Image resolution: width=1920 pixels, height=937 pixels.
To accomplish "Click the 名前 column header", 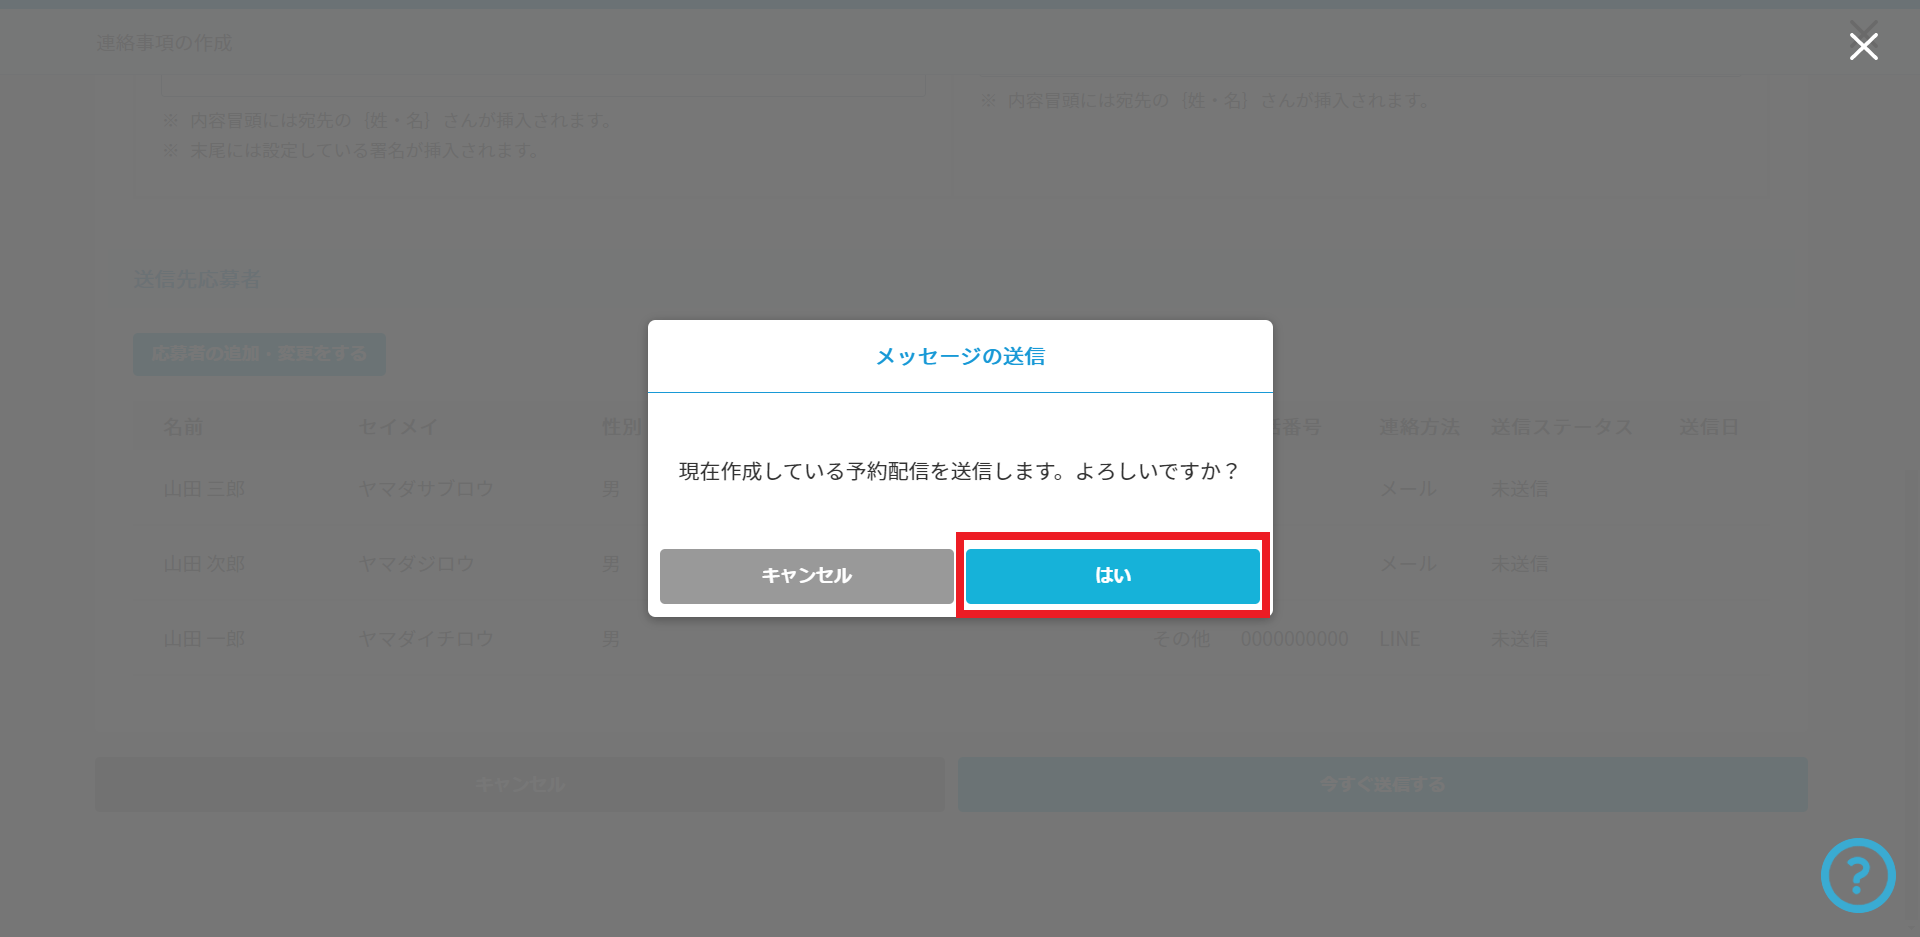I will point(183,427).
